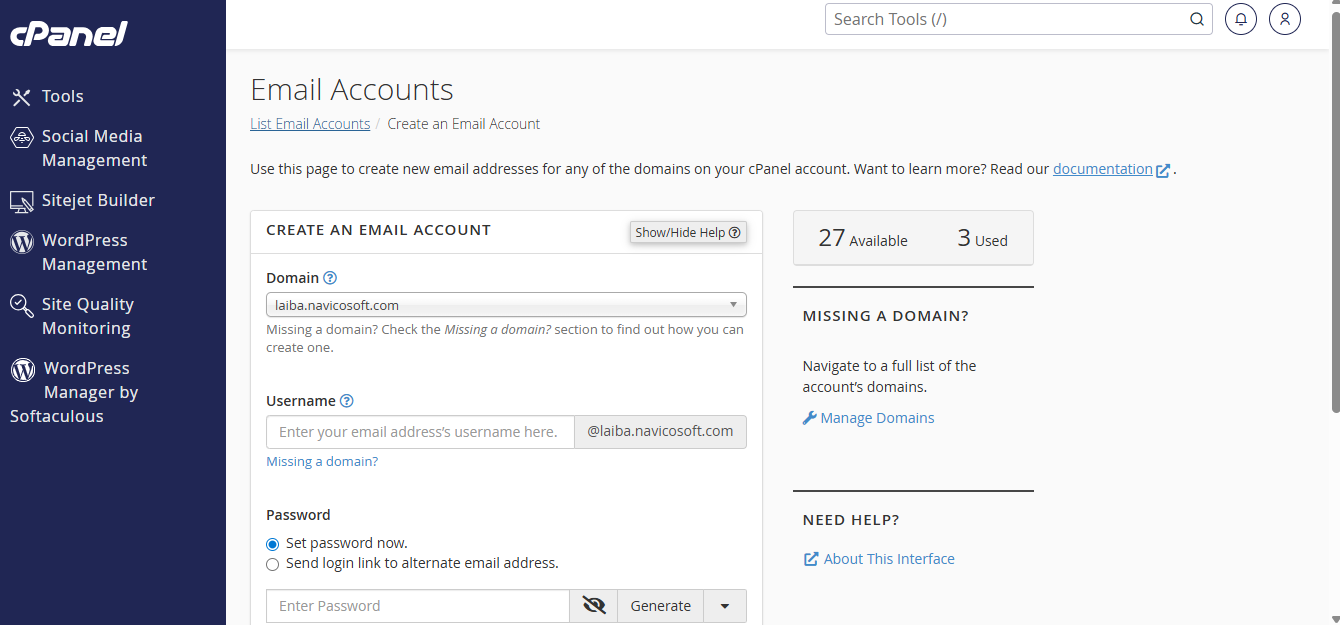Click the Site Quality Monitoring icon
Screen dimensions: 1340x625
(22, 306)
